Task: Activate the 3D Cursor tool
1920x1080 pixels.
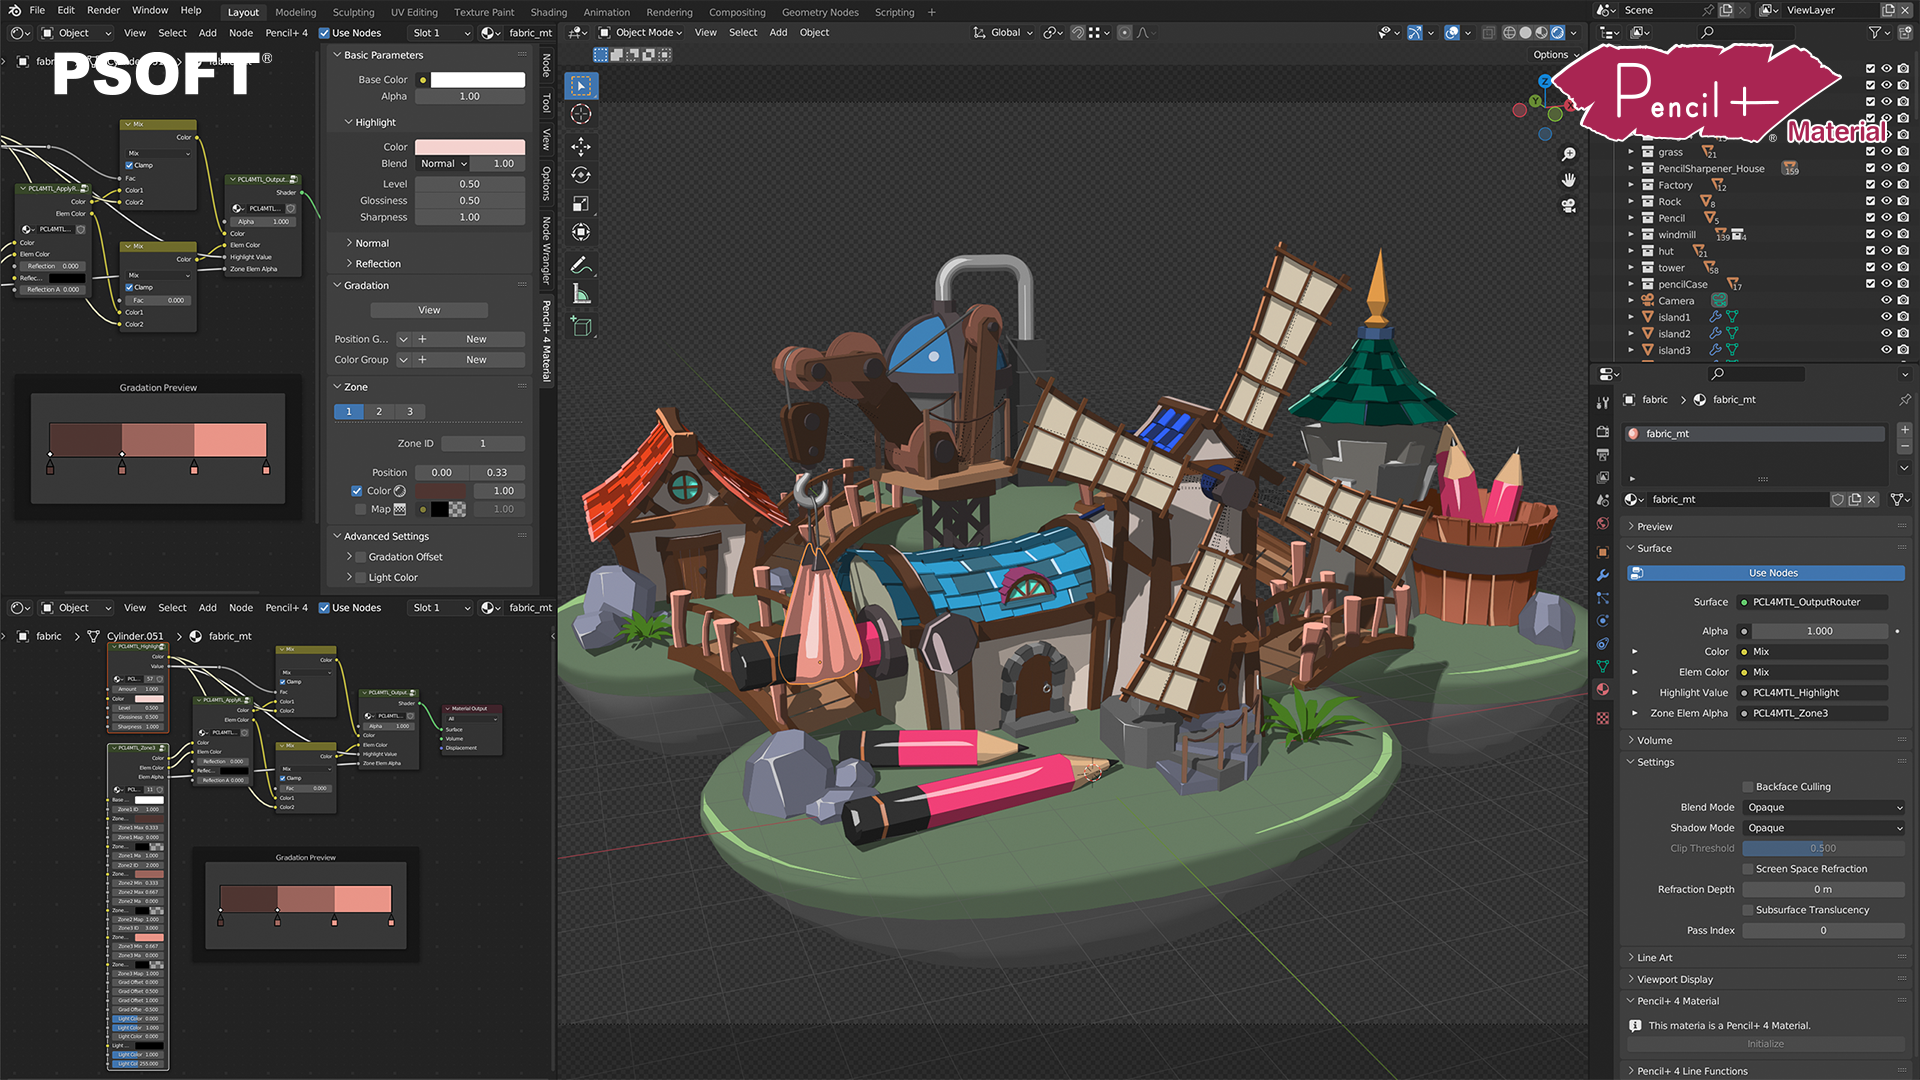Action: pyautogui.click(x=581, y=115)
